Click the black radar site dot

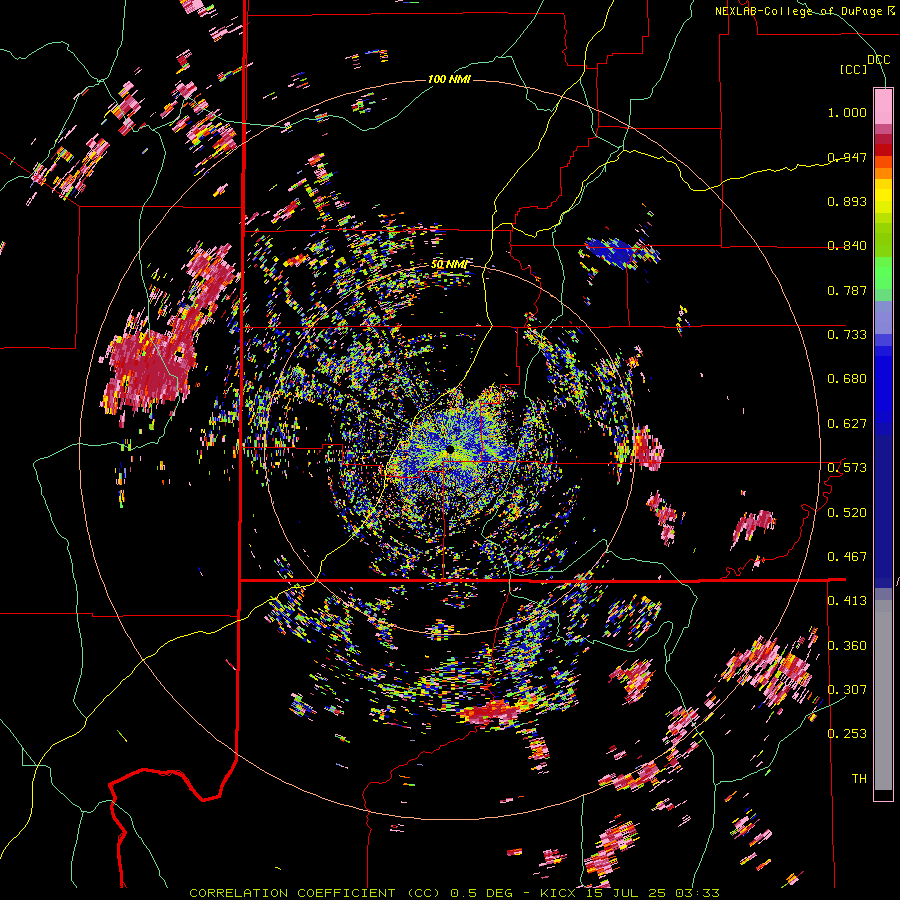[450, 449]
